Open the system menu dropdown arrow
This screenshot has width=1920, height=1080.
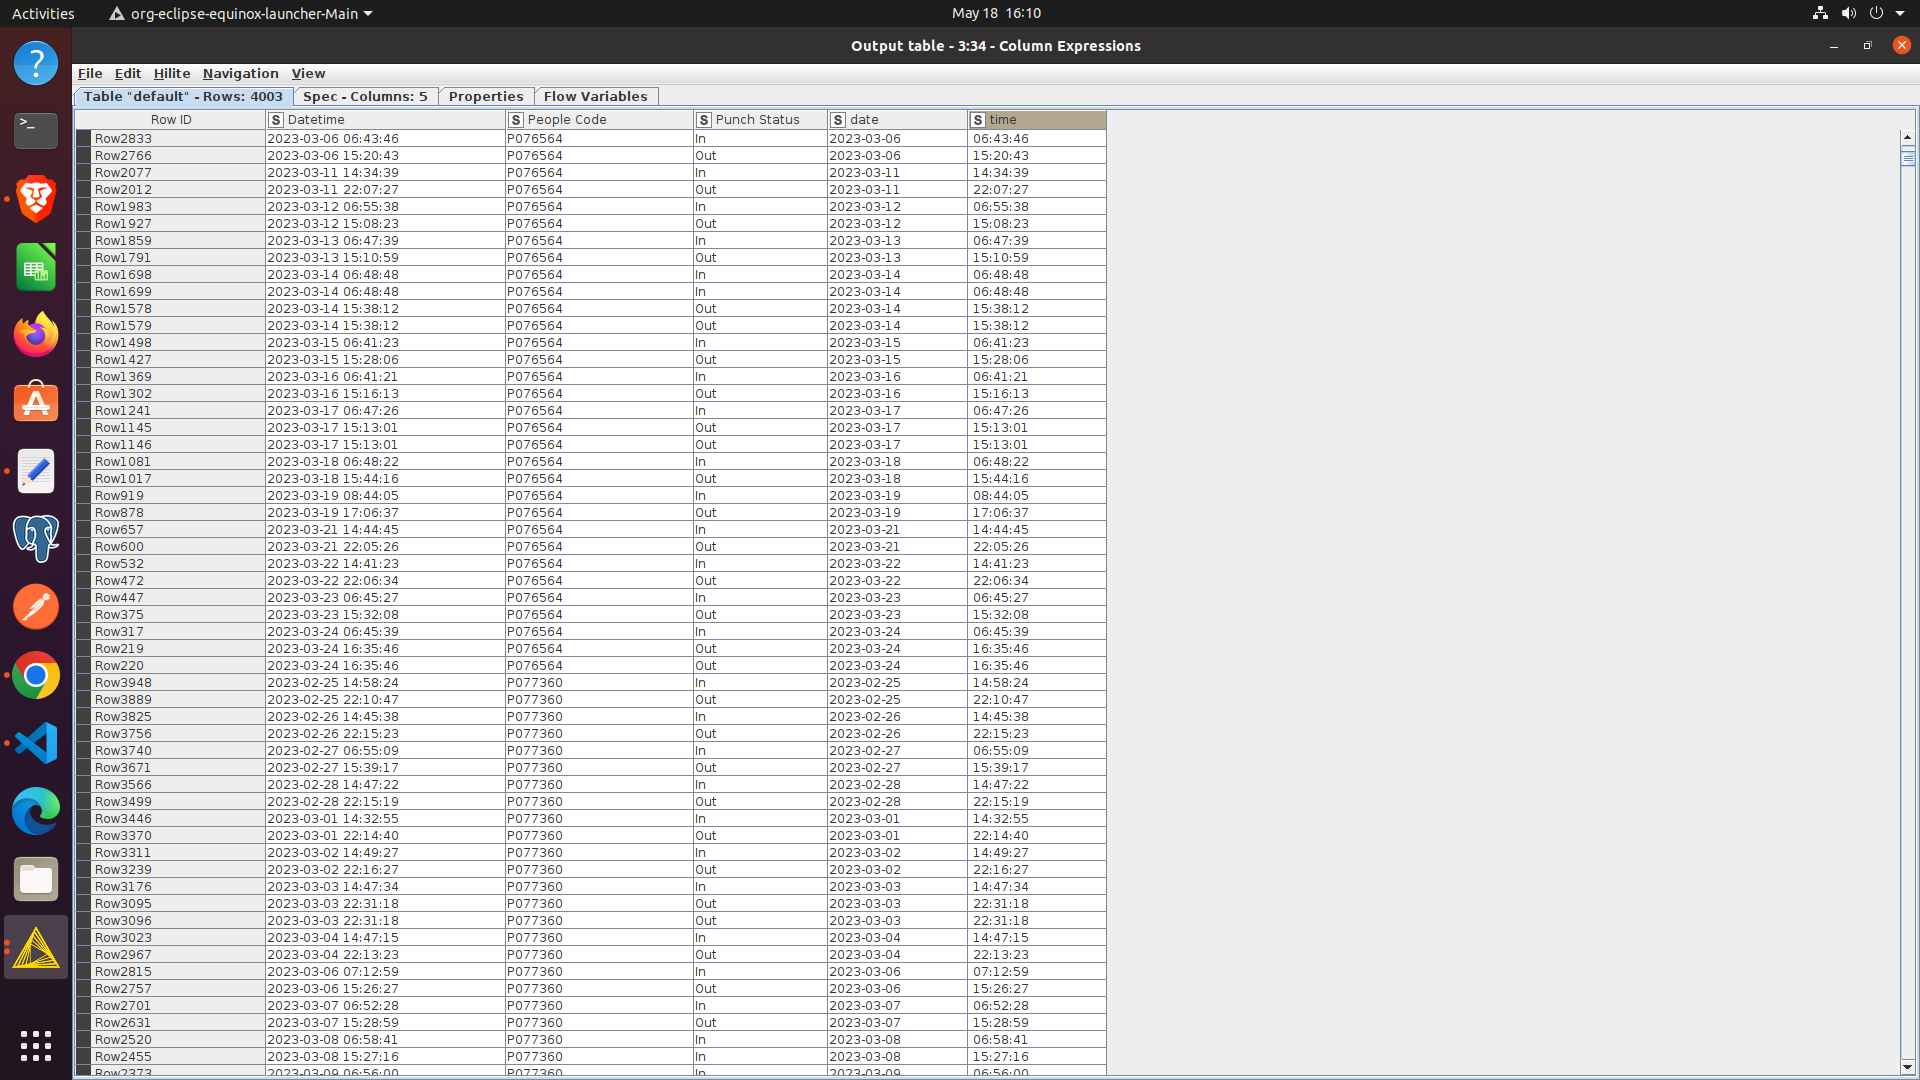1900,13
